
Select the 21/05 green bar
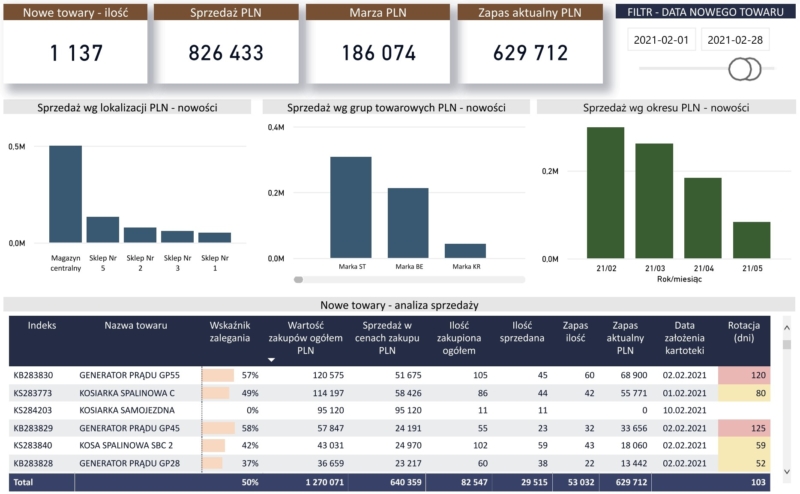751,240
